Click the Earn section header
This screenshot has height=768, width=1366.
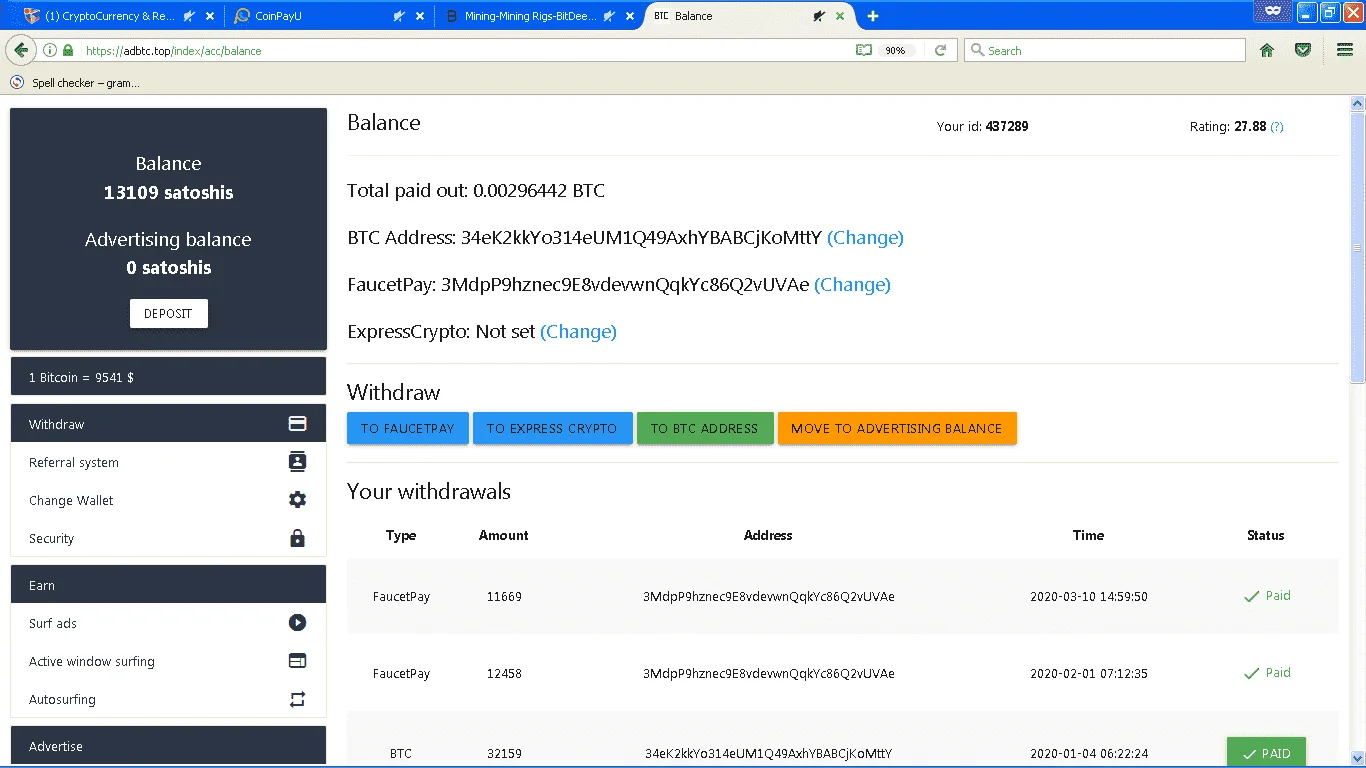pyautogui.click(x=168, y=585)
